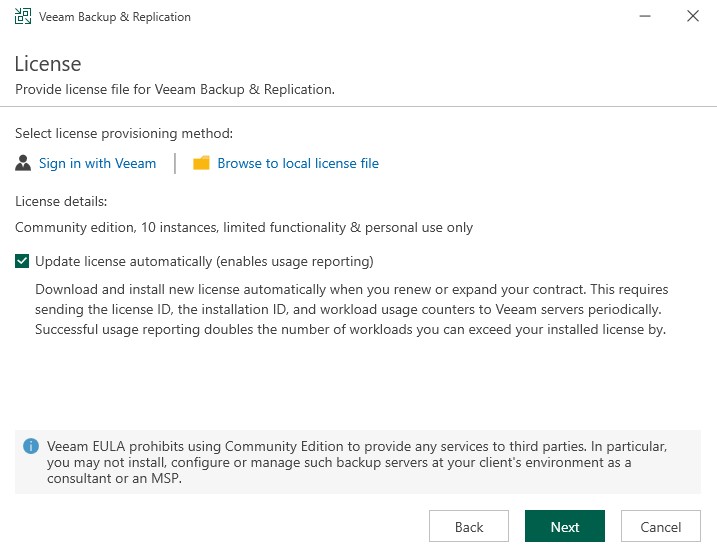Click the License page heading
Image resolution: width=717 pixels, height=557 pixels.
[x=48, y=64]
